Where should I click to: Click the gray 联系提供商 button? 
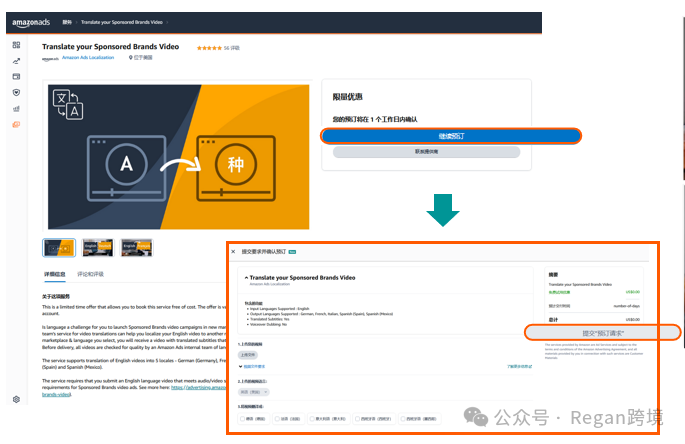pos(426,152)
